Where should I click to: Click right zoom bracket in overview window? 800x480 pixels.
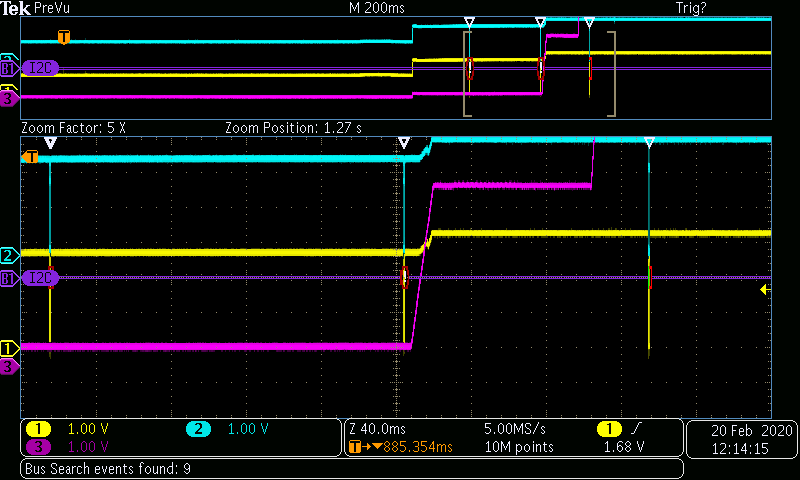click(x=611, y=74)
